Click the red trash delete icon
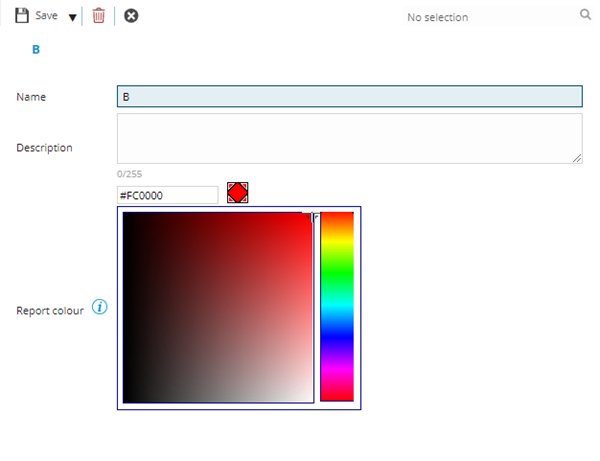The height and width of the screenshot is (461, 600). pos(98,16)
